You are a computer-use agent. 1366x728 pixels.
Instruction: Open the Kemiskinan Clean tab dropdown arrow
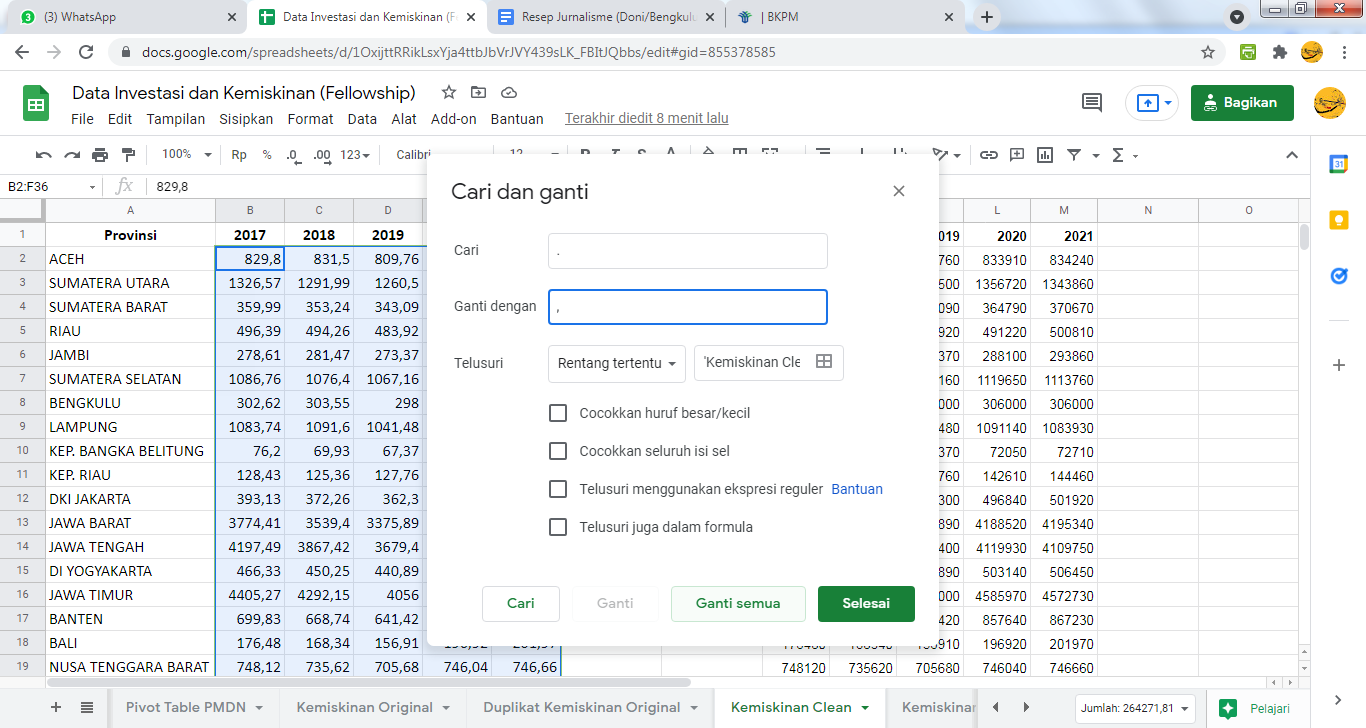click(x=866, y=708)
